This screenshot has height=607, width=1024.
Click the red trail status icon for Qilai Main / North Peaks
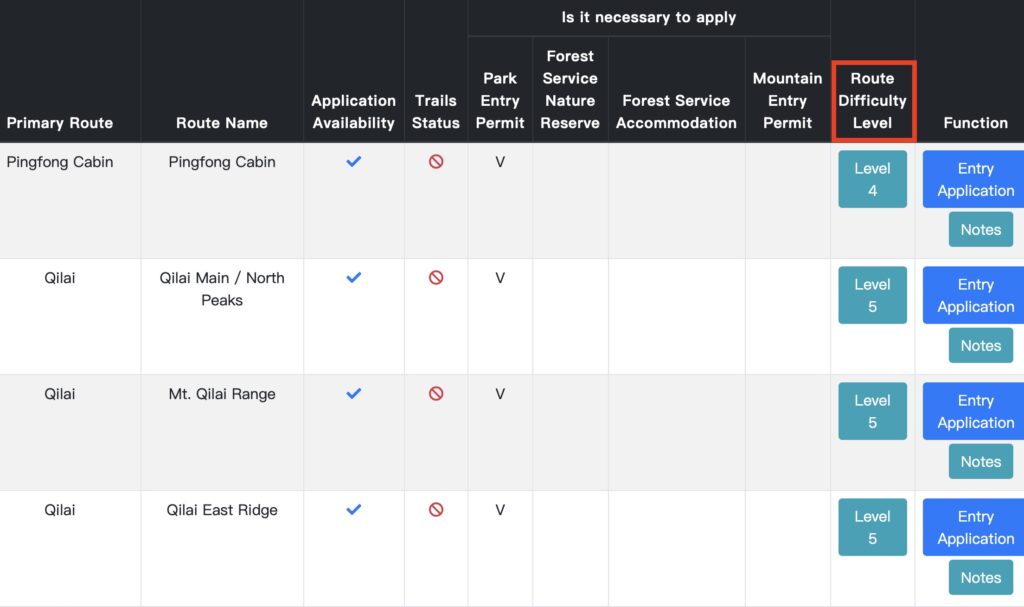point(436,278)
